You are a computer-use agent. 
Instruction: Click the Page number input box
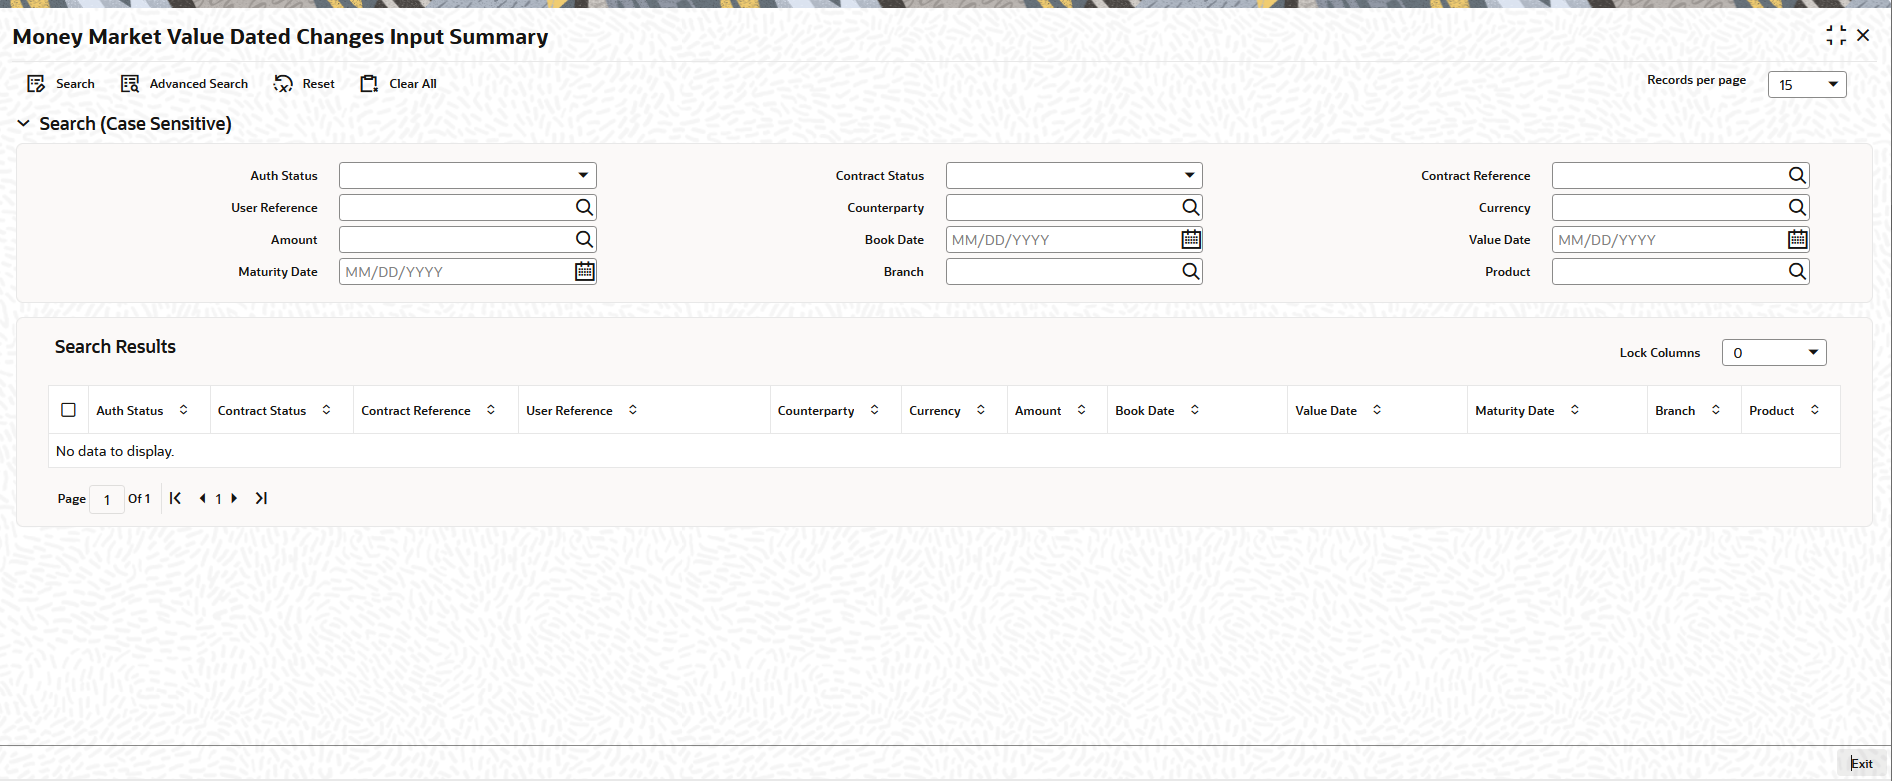tap(107, 499)
